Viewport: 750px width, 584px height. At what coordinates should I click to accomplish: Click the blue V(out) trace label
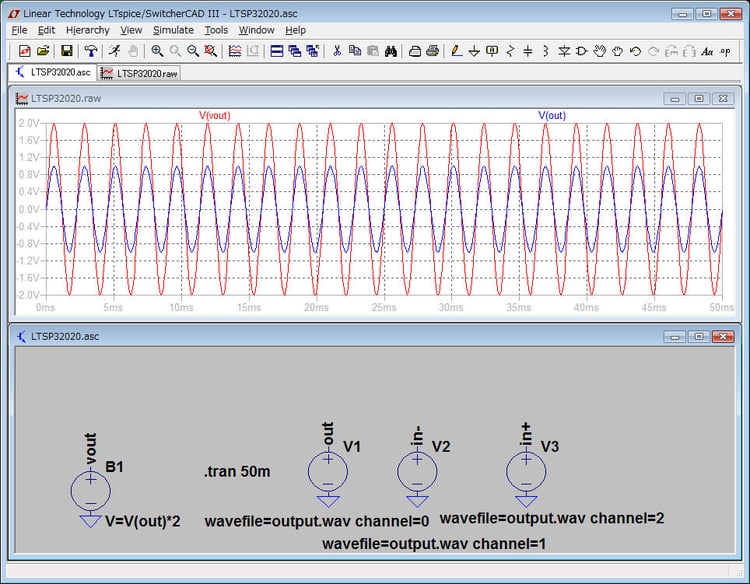coord(554,116)
